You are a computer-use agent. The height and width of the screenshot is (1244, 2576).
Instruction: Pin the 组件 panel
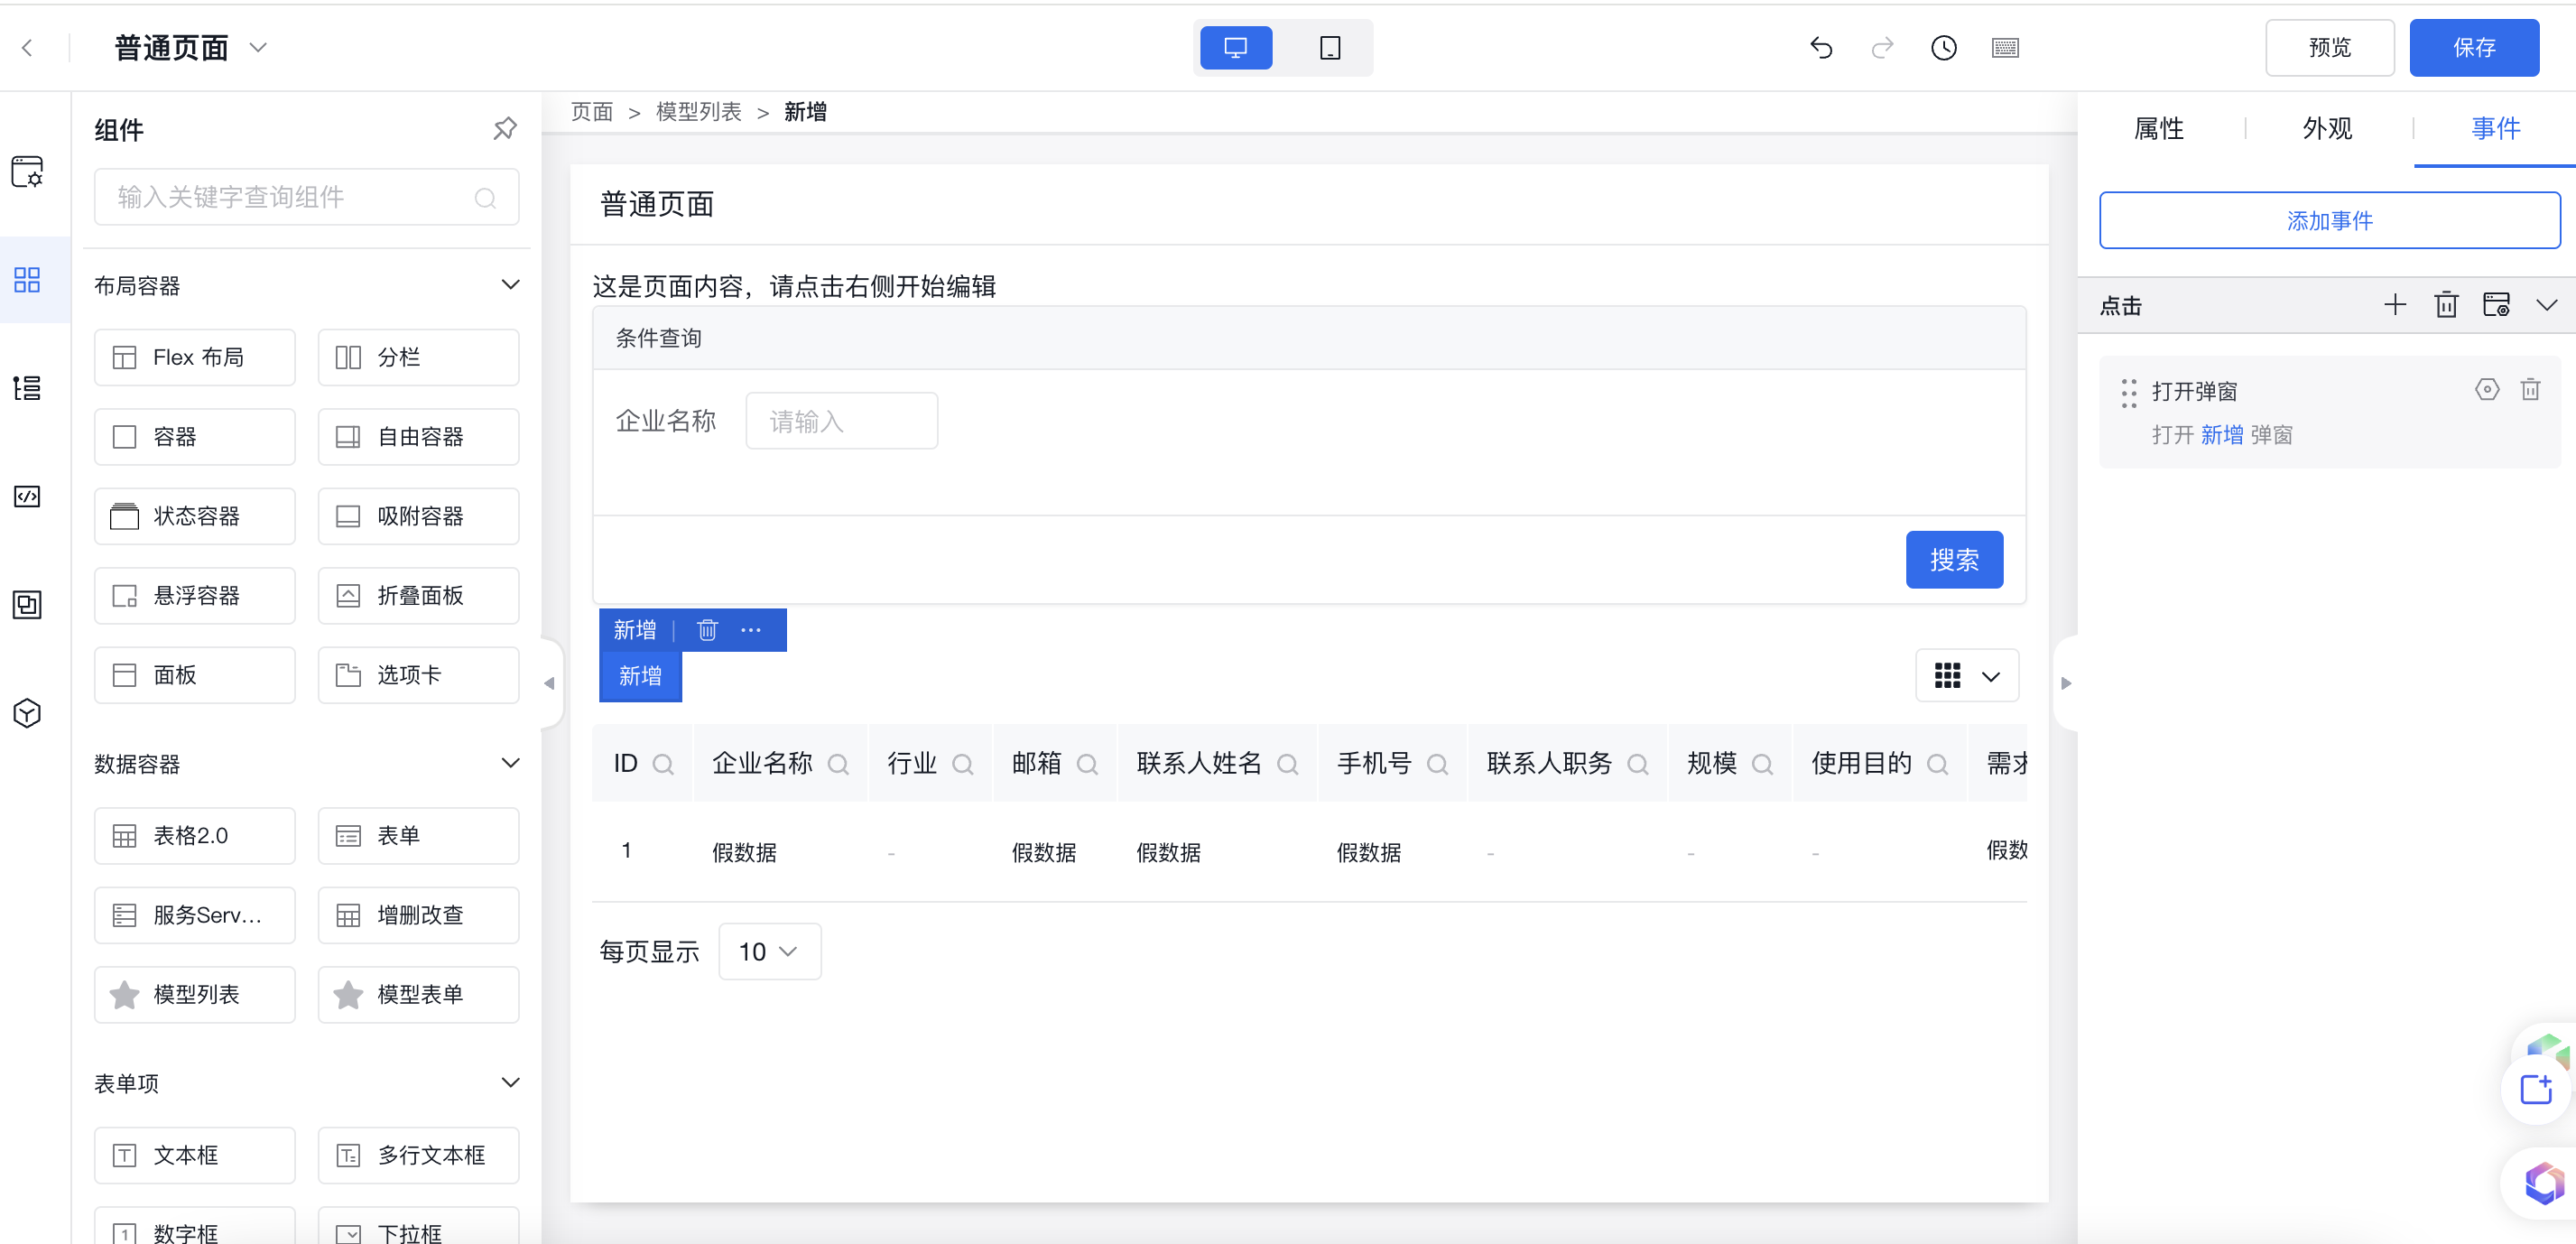505,129
